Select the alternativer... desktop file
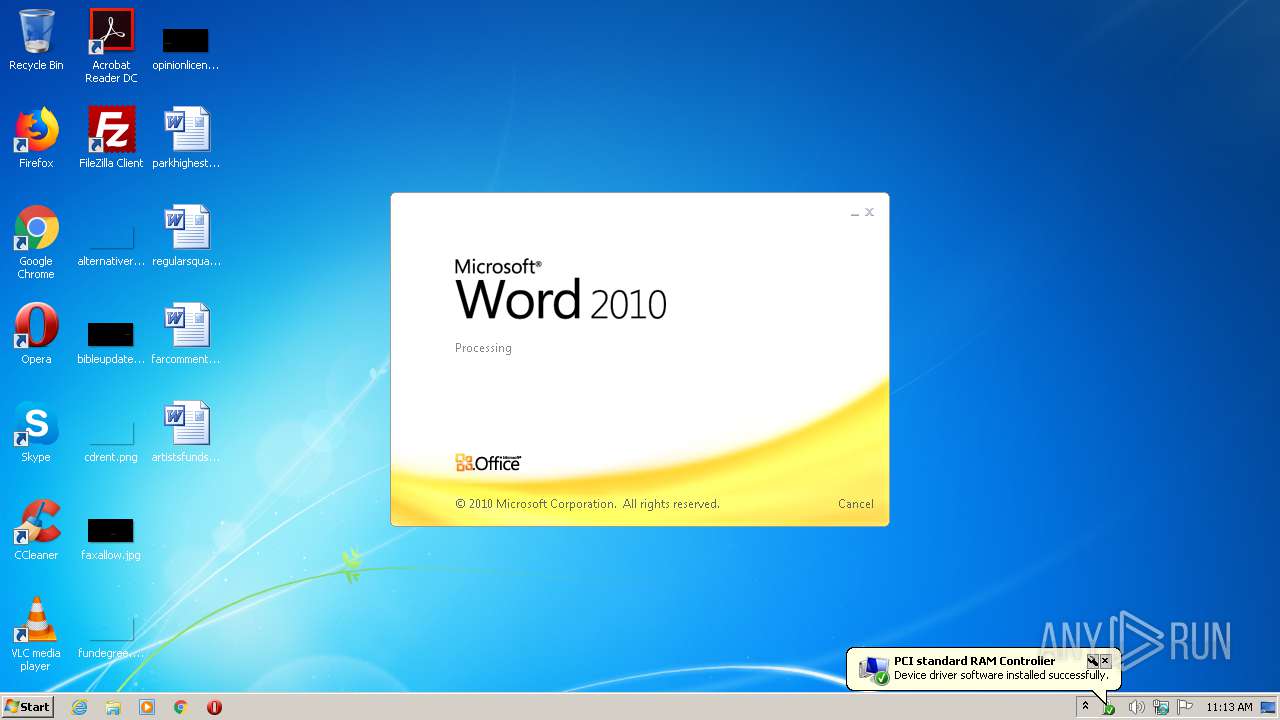The height and width of the screenshot is (720, 1280). [111, 245]
